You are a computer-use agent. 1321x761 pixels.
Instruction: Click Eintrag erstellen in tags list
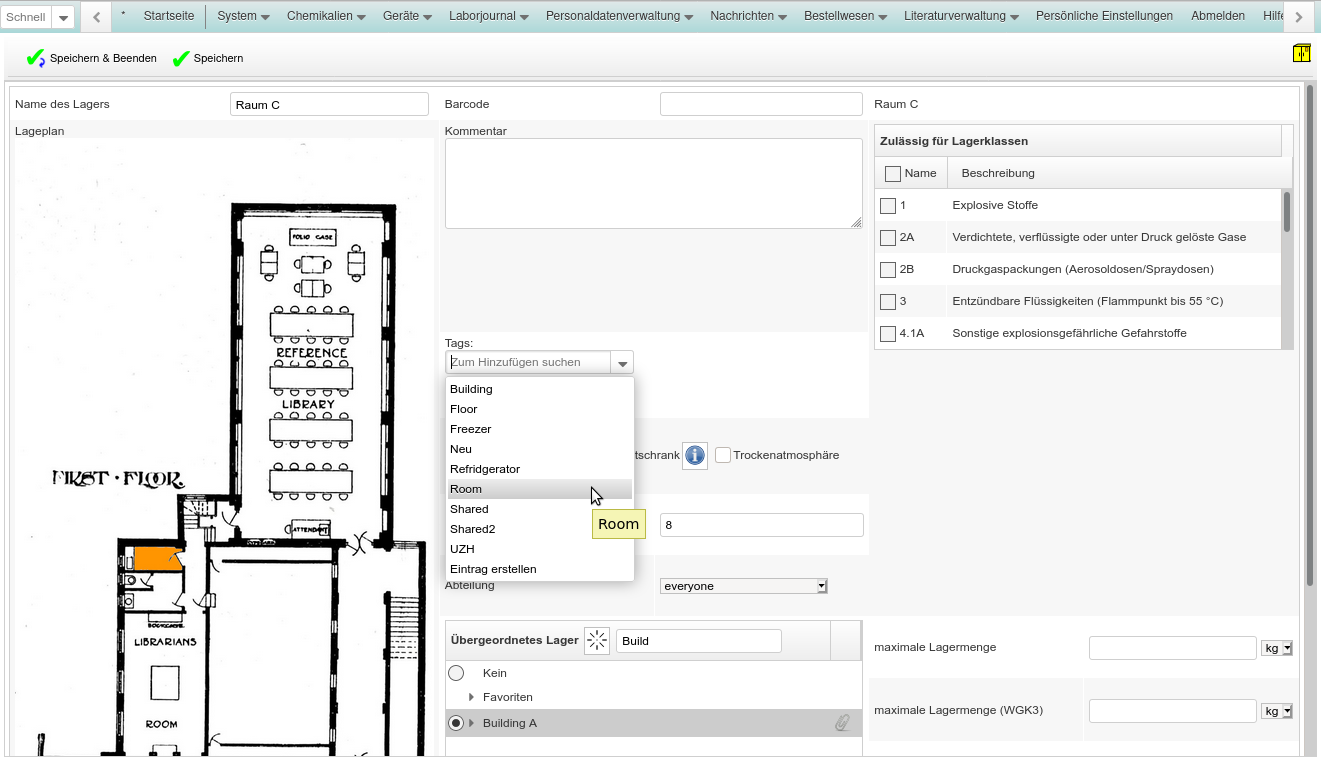493,569
